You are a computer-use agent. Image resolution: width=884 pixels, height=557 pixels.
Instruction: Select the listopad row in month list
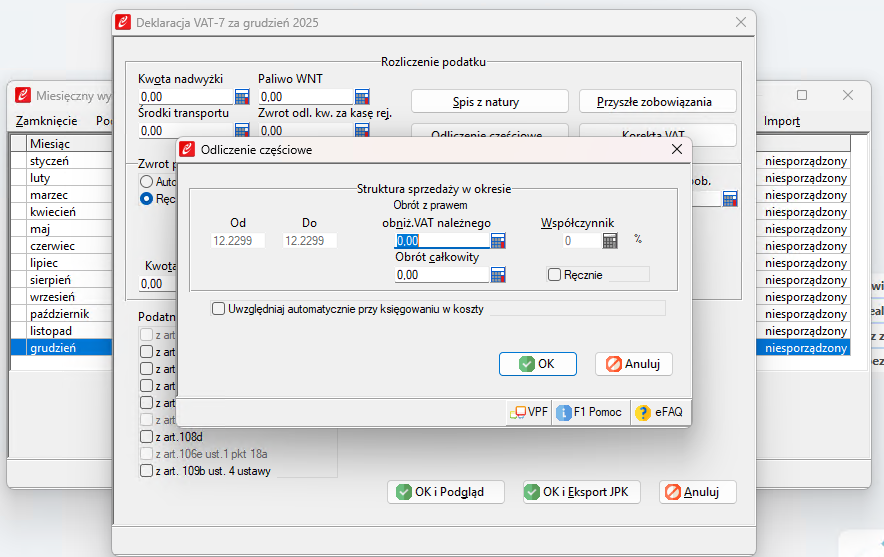[53, 330]
